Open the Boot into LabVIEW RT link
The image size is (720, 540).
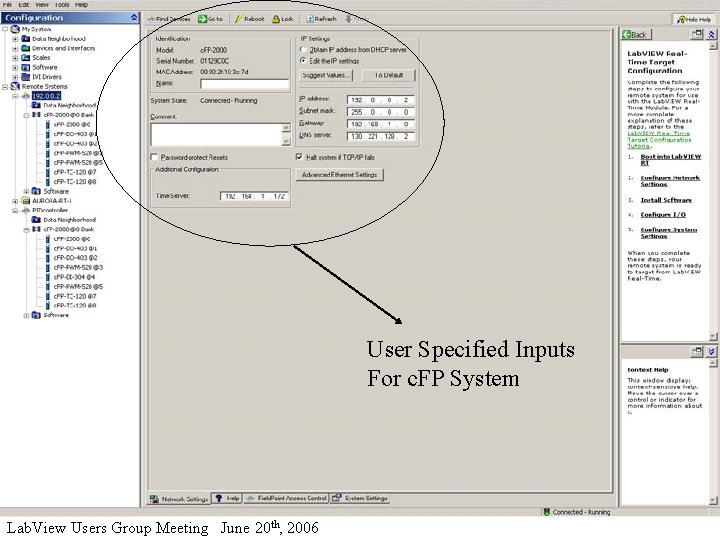[671, 159]
